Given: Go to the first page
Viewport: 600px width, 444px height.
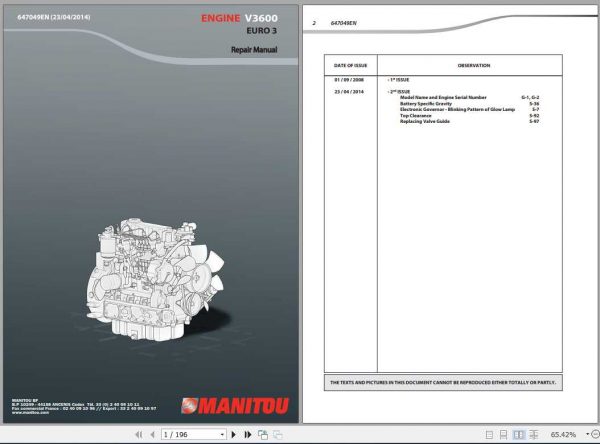Looking at the screenshot, I should [x=139, y=434].
